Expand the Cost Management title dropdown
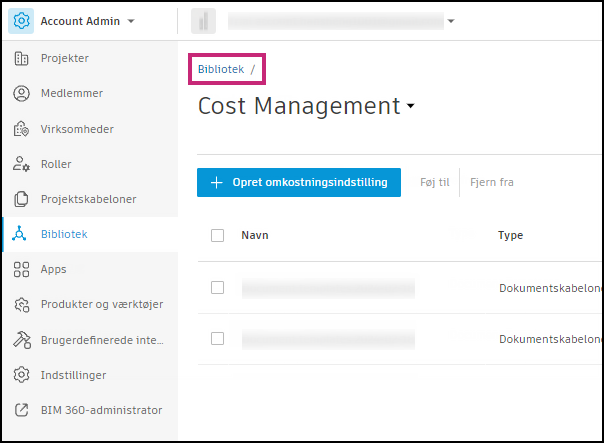Screen dimensions: 604x443 [411, 107]
